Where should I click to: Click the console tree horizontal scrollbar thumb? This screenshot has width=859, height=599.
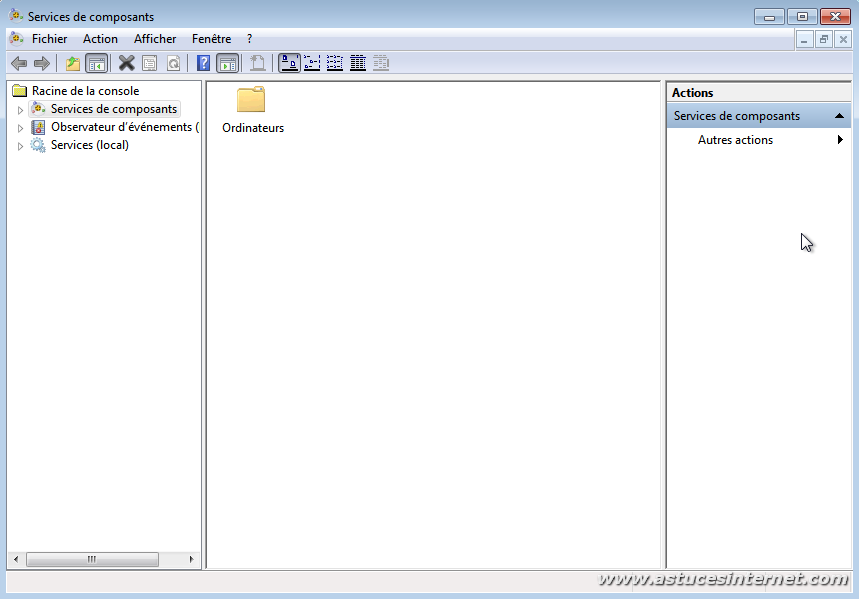point(91,559)
